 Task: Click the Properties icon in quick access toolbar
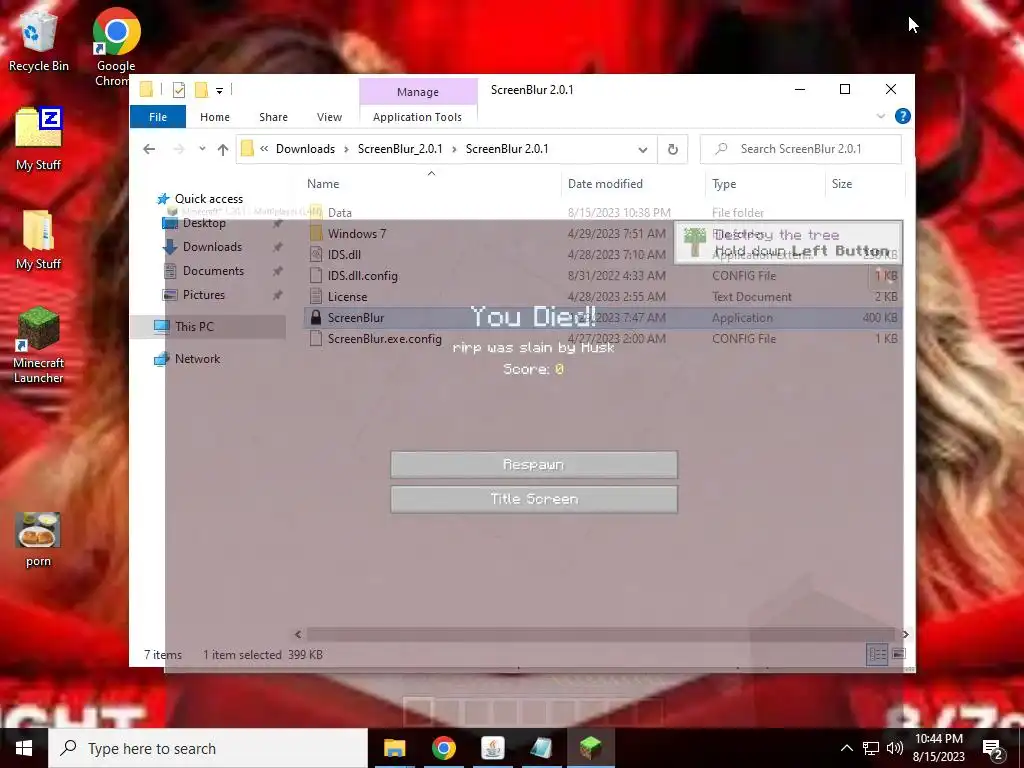point(178,90)
